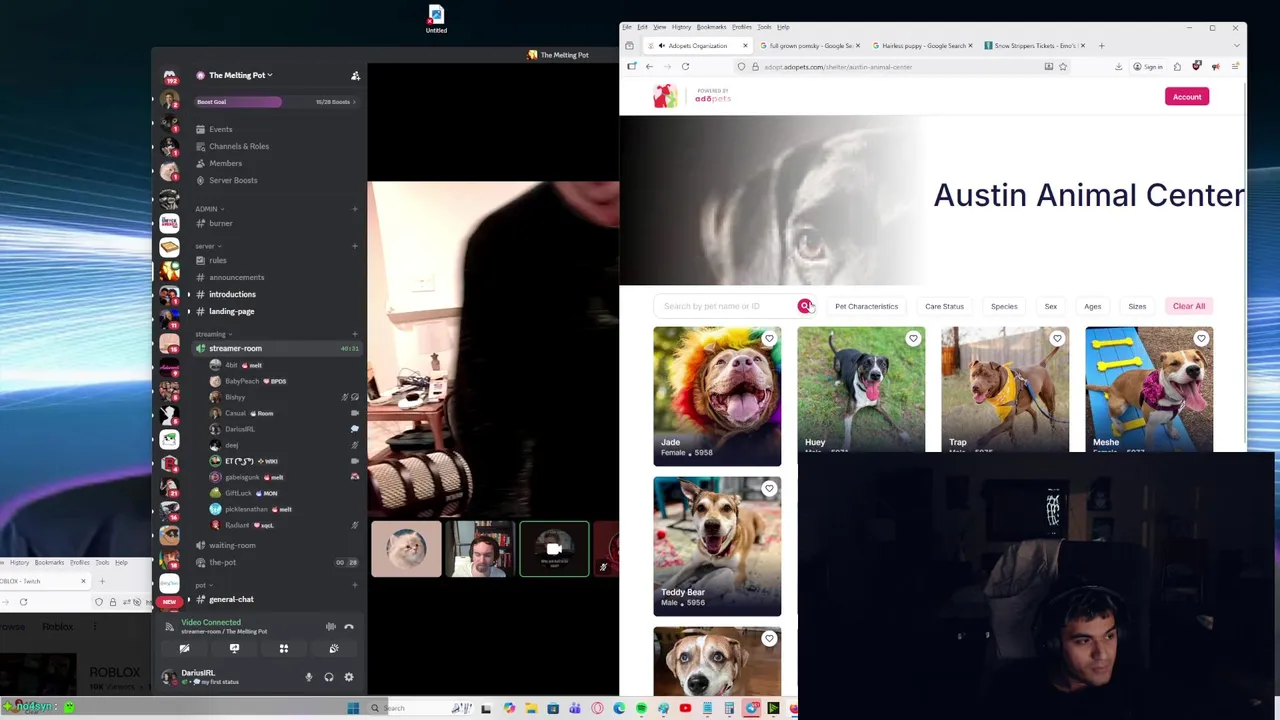Switch to the Hairless puppy Google tab
Image resolution: width=1280 pixels, height=720 pixels.
(x=922, y=46)
